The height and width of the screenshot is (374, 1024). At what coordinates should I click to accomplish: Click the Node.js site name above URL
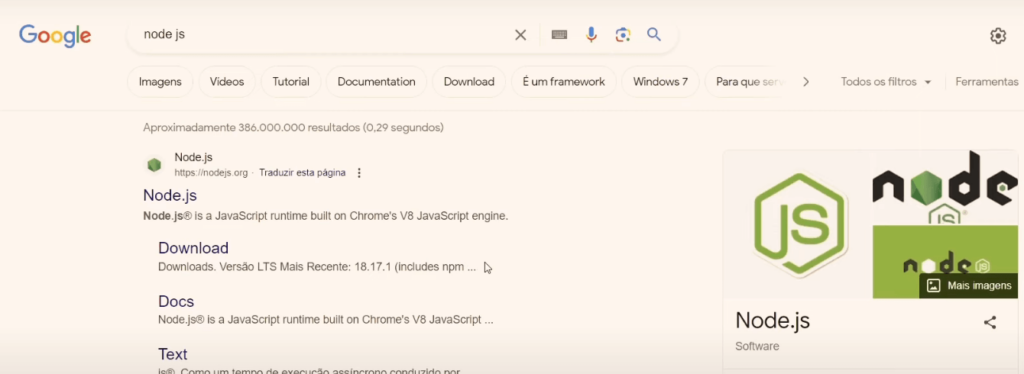click(193, 157)
